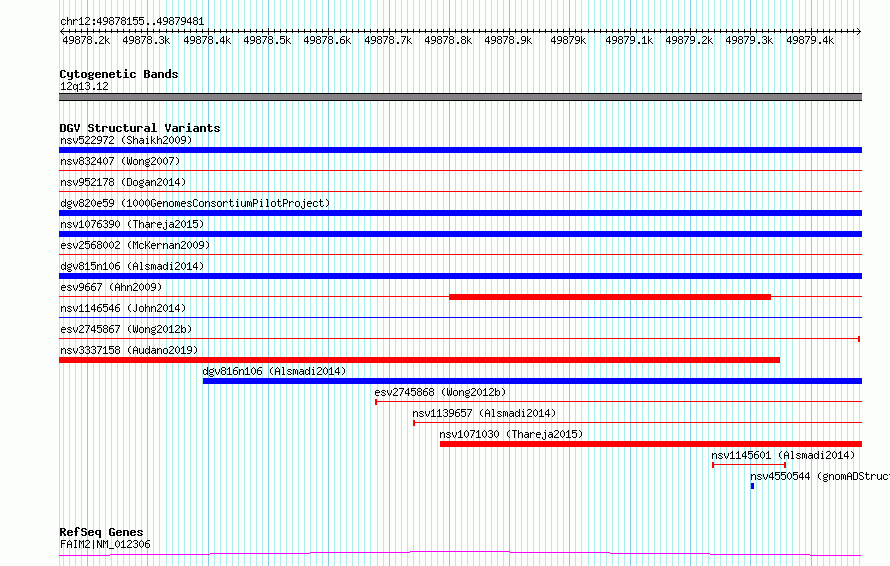Select the red bar of nsv3337158
This screenshot has height=566, width=890.
(x=419, y=360)
